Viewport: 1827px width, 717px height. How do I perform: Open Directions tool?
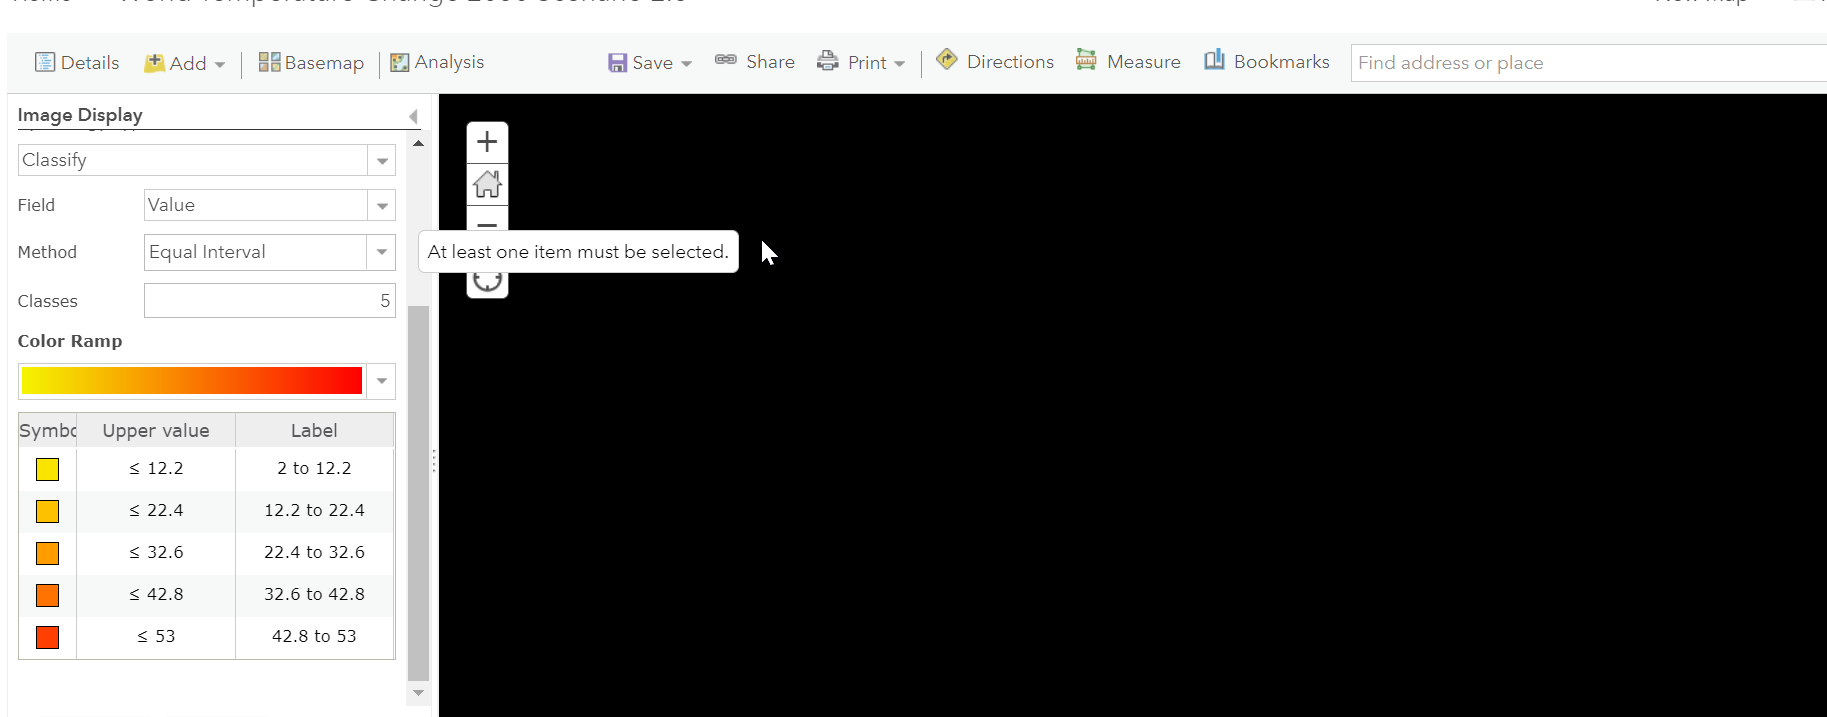click(995, 61)
